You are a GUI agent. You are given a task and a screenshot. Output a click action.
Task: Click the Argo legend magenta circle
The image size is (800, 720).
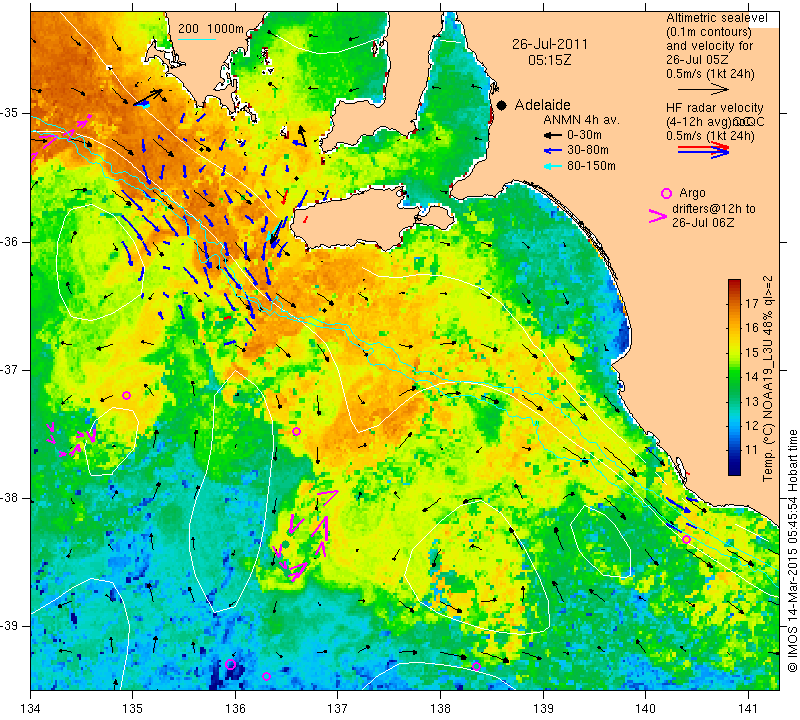[x=666, y=193]
